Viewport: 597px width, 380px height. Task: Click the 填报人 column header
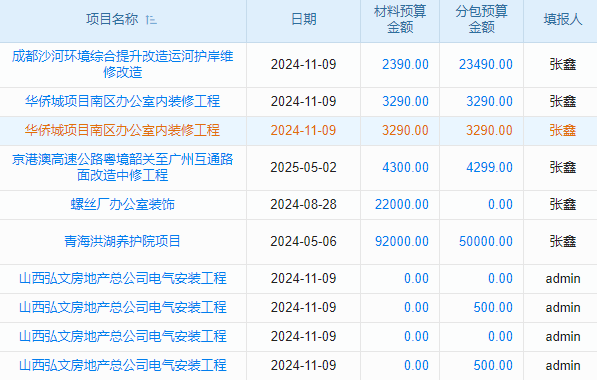point(563,19)
